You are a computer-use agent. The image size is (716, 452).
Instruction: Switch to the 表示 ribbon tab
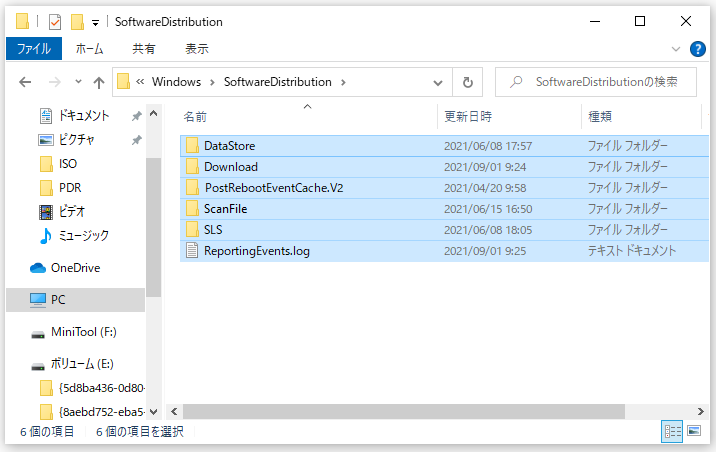pyautogui.click(x=197, y=48)
